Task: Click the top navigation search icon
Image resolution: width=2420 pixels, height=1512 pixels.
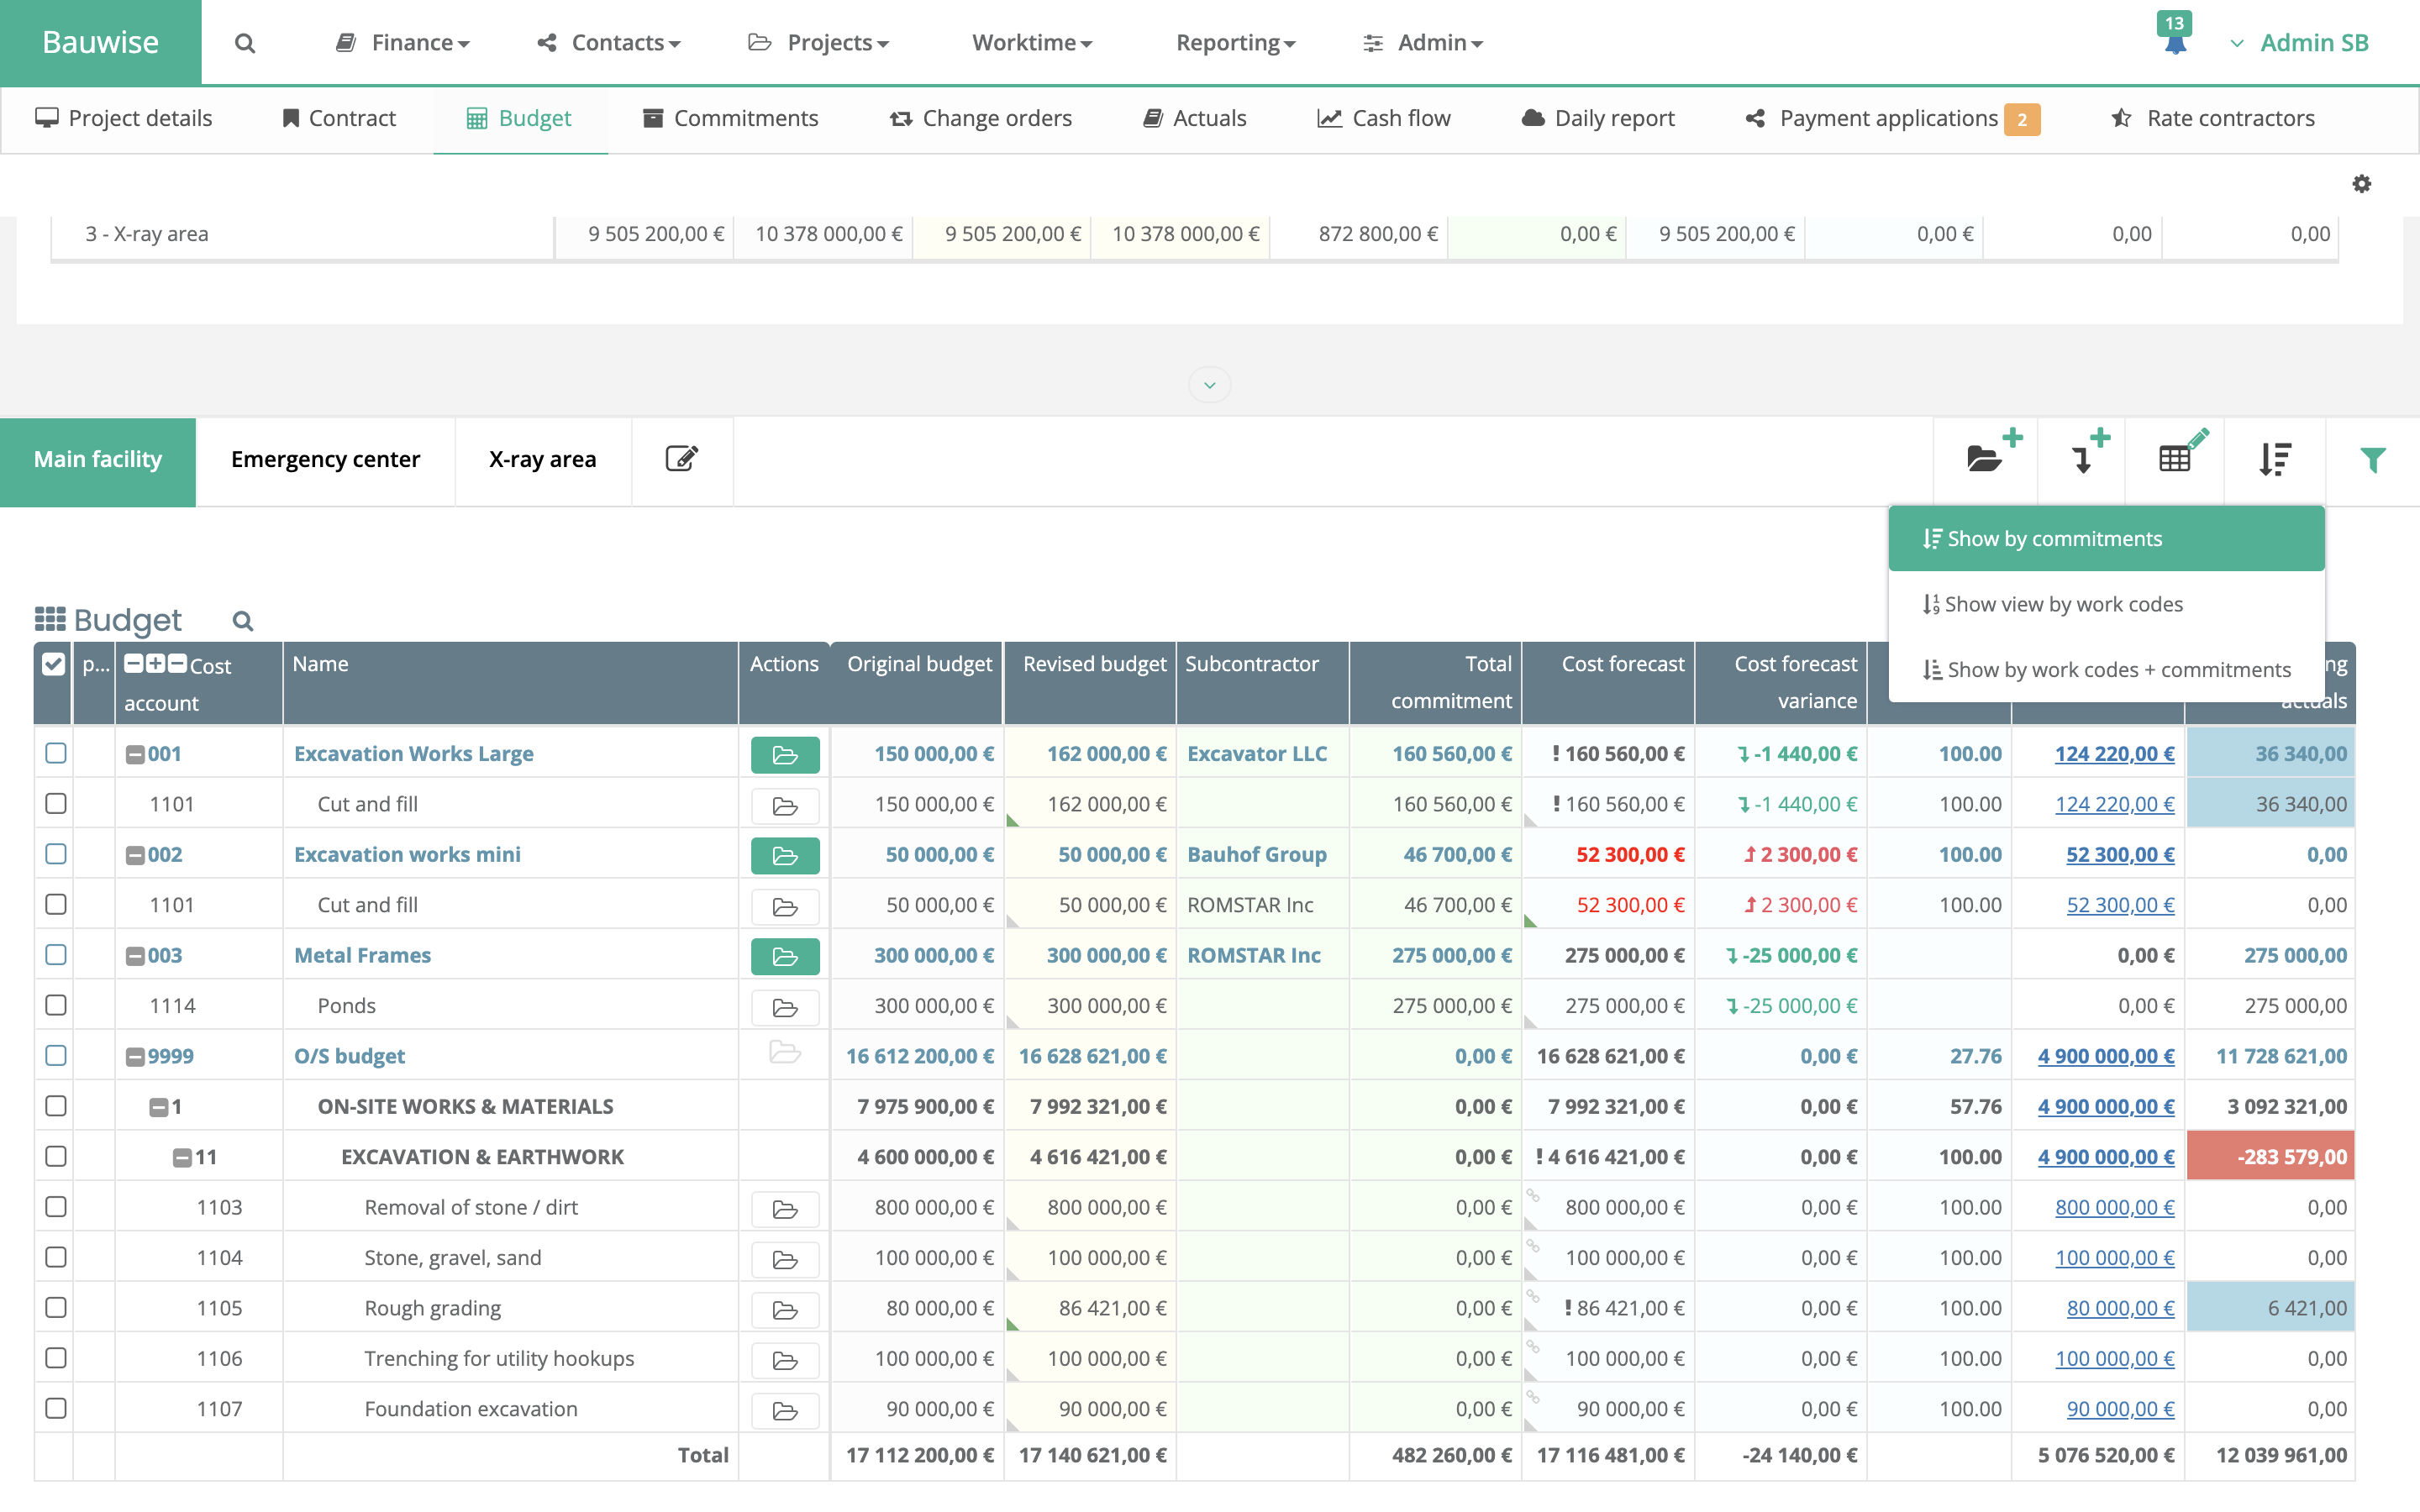Action: [x=244, y=43]
